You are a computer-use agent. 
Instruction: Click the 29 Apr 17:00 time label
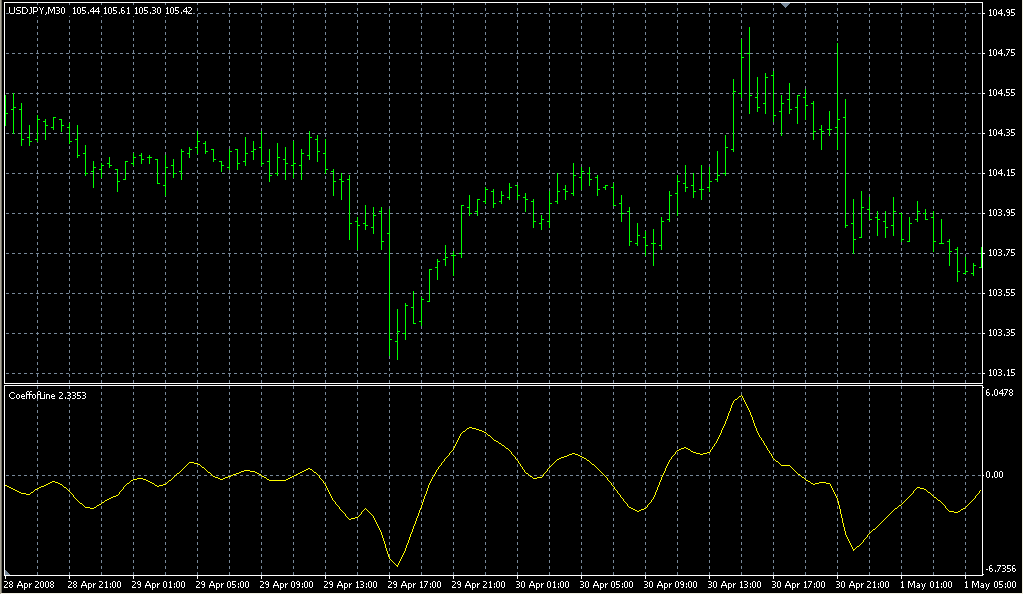pos(413,584)
